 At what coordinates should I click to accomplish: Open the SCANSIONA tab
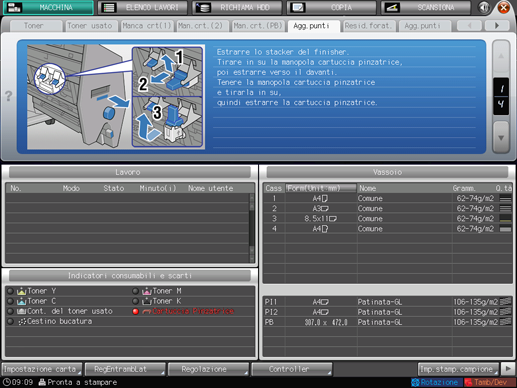point(426,7)
